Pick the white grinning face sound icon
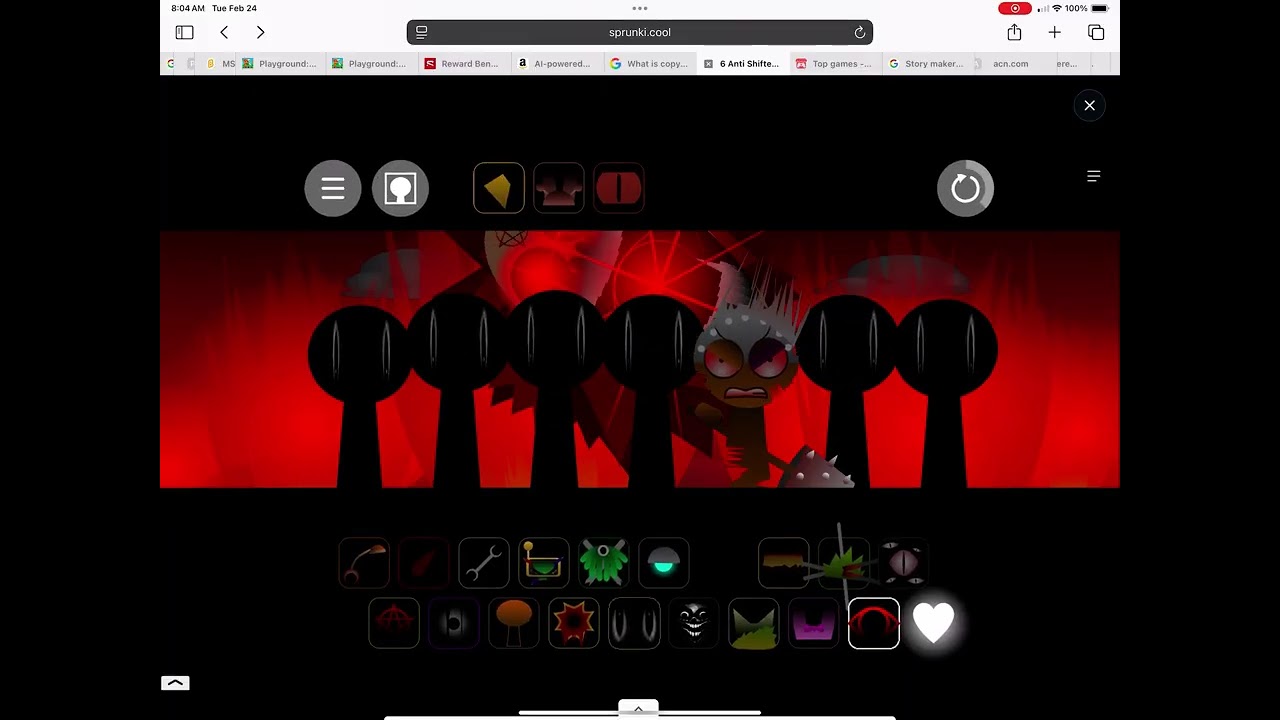 tap(694, 623)
